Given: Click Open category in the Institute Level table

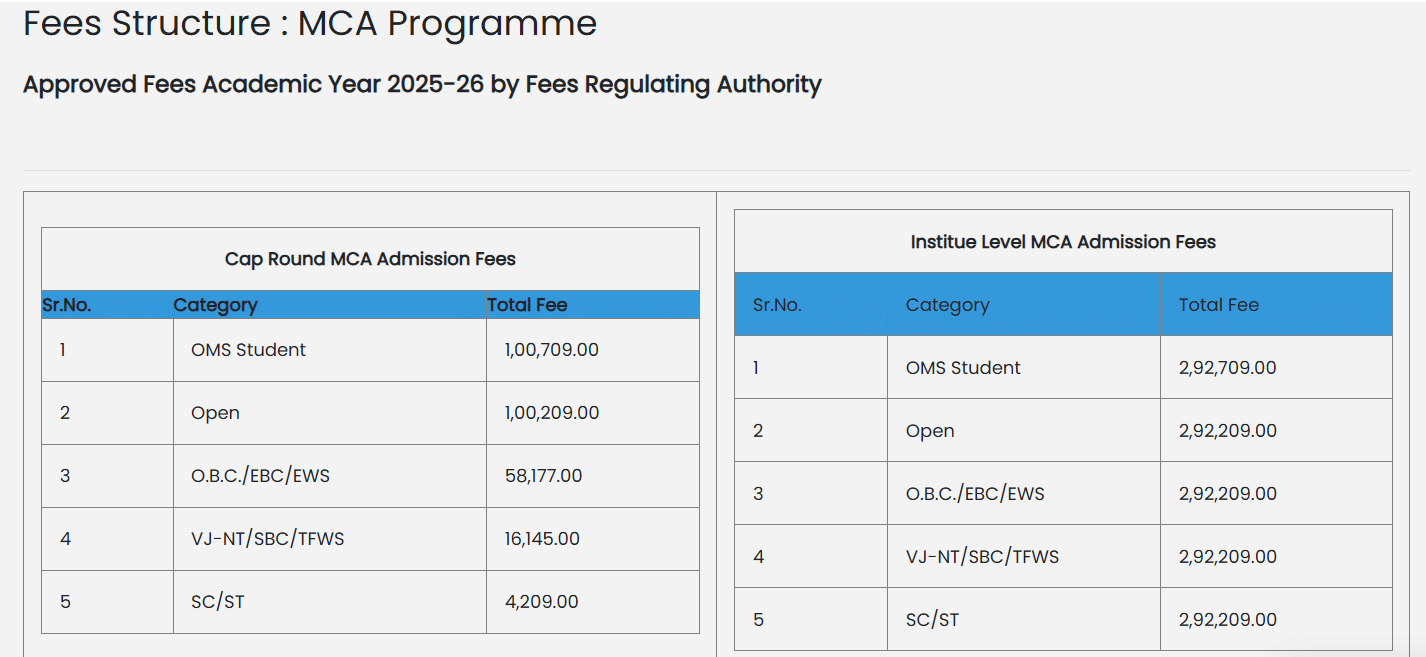Looking at the screenshot, I should click(930, 431).
